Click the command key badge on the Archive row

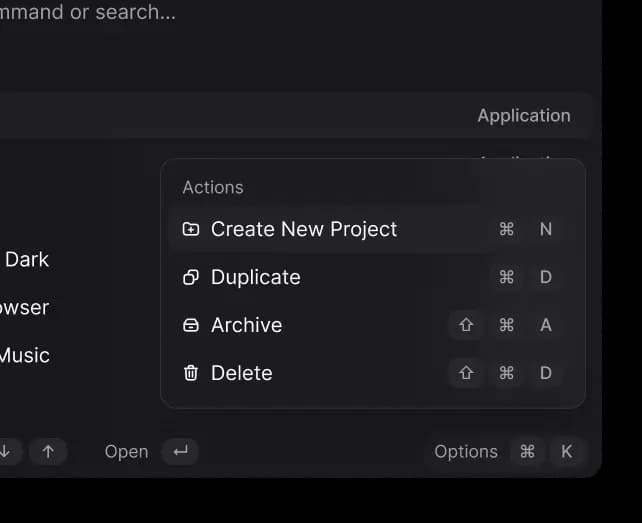[x=506, y=325]
